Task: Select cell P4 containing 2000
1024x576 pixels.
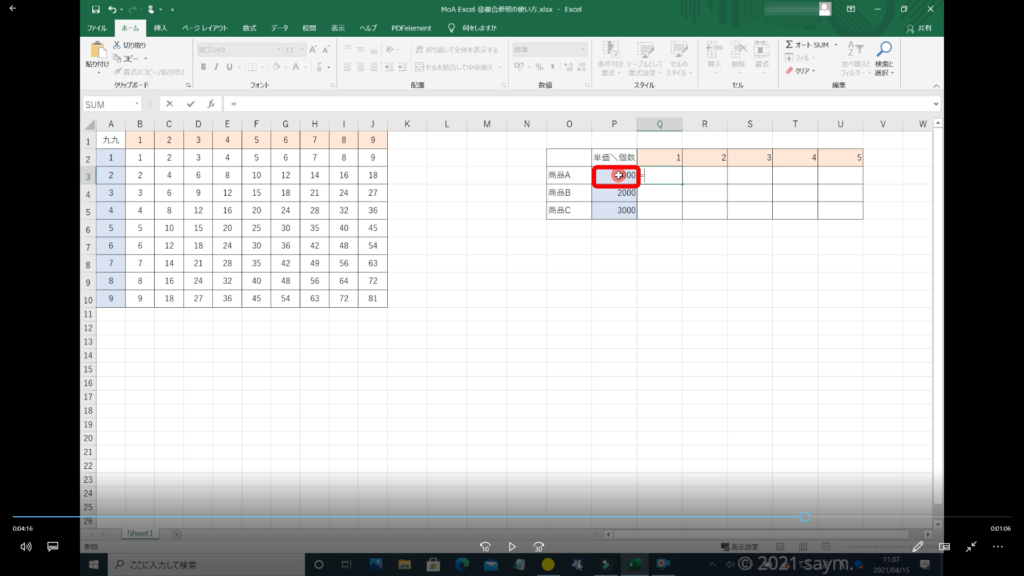Action: click(x=614, y=193)
